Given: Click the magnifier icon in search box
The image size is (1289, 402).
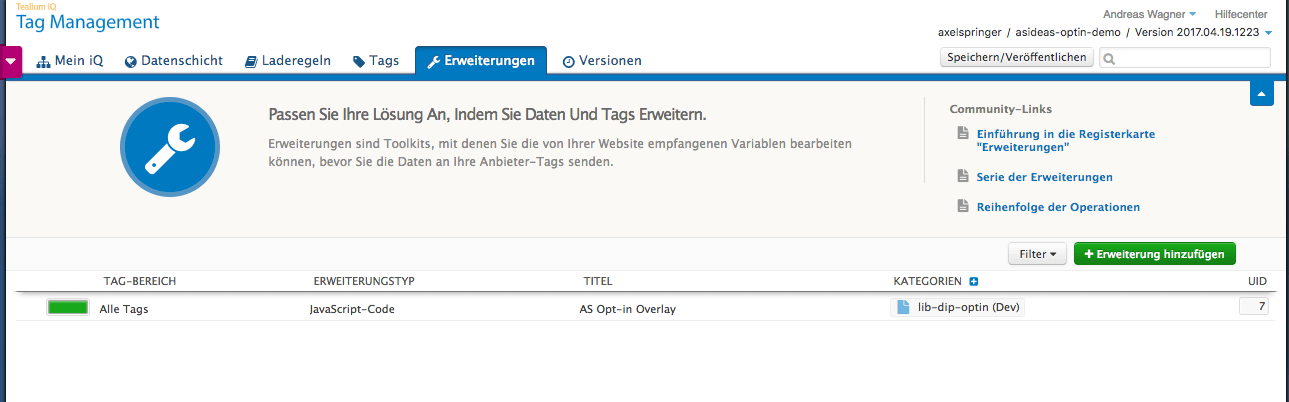Looking at the screenshot, I should point(1109,59).
